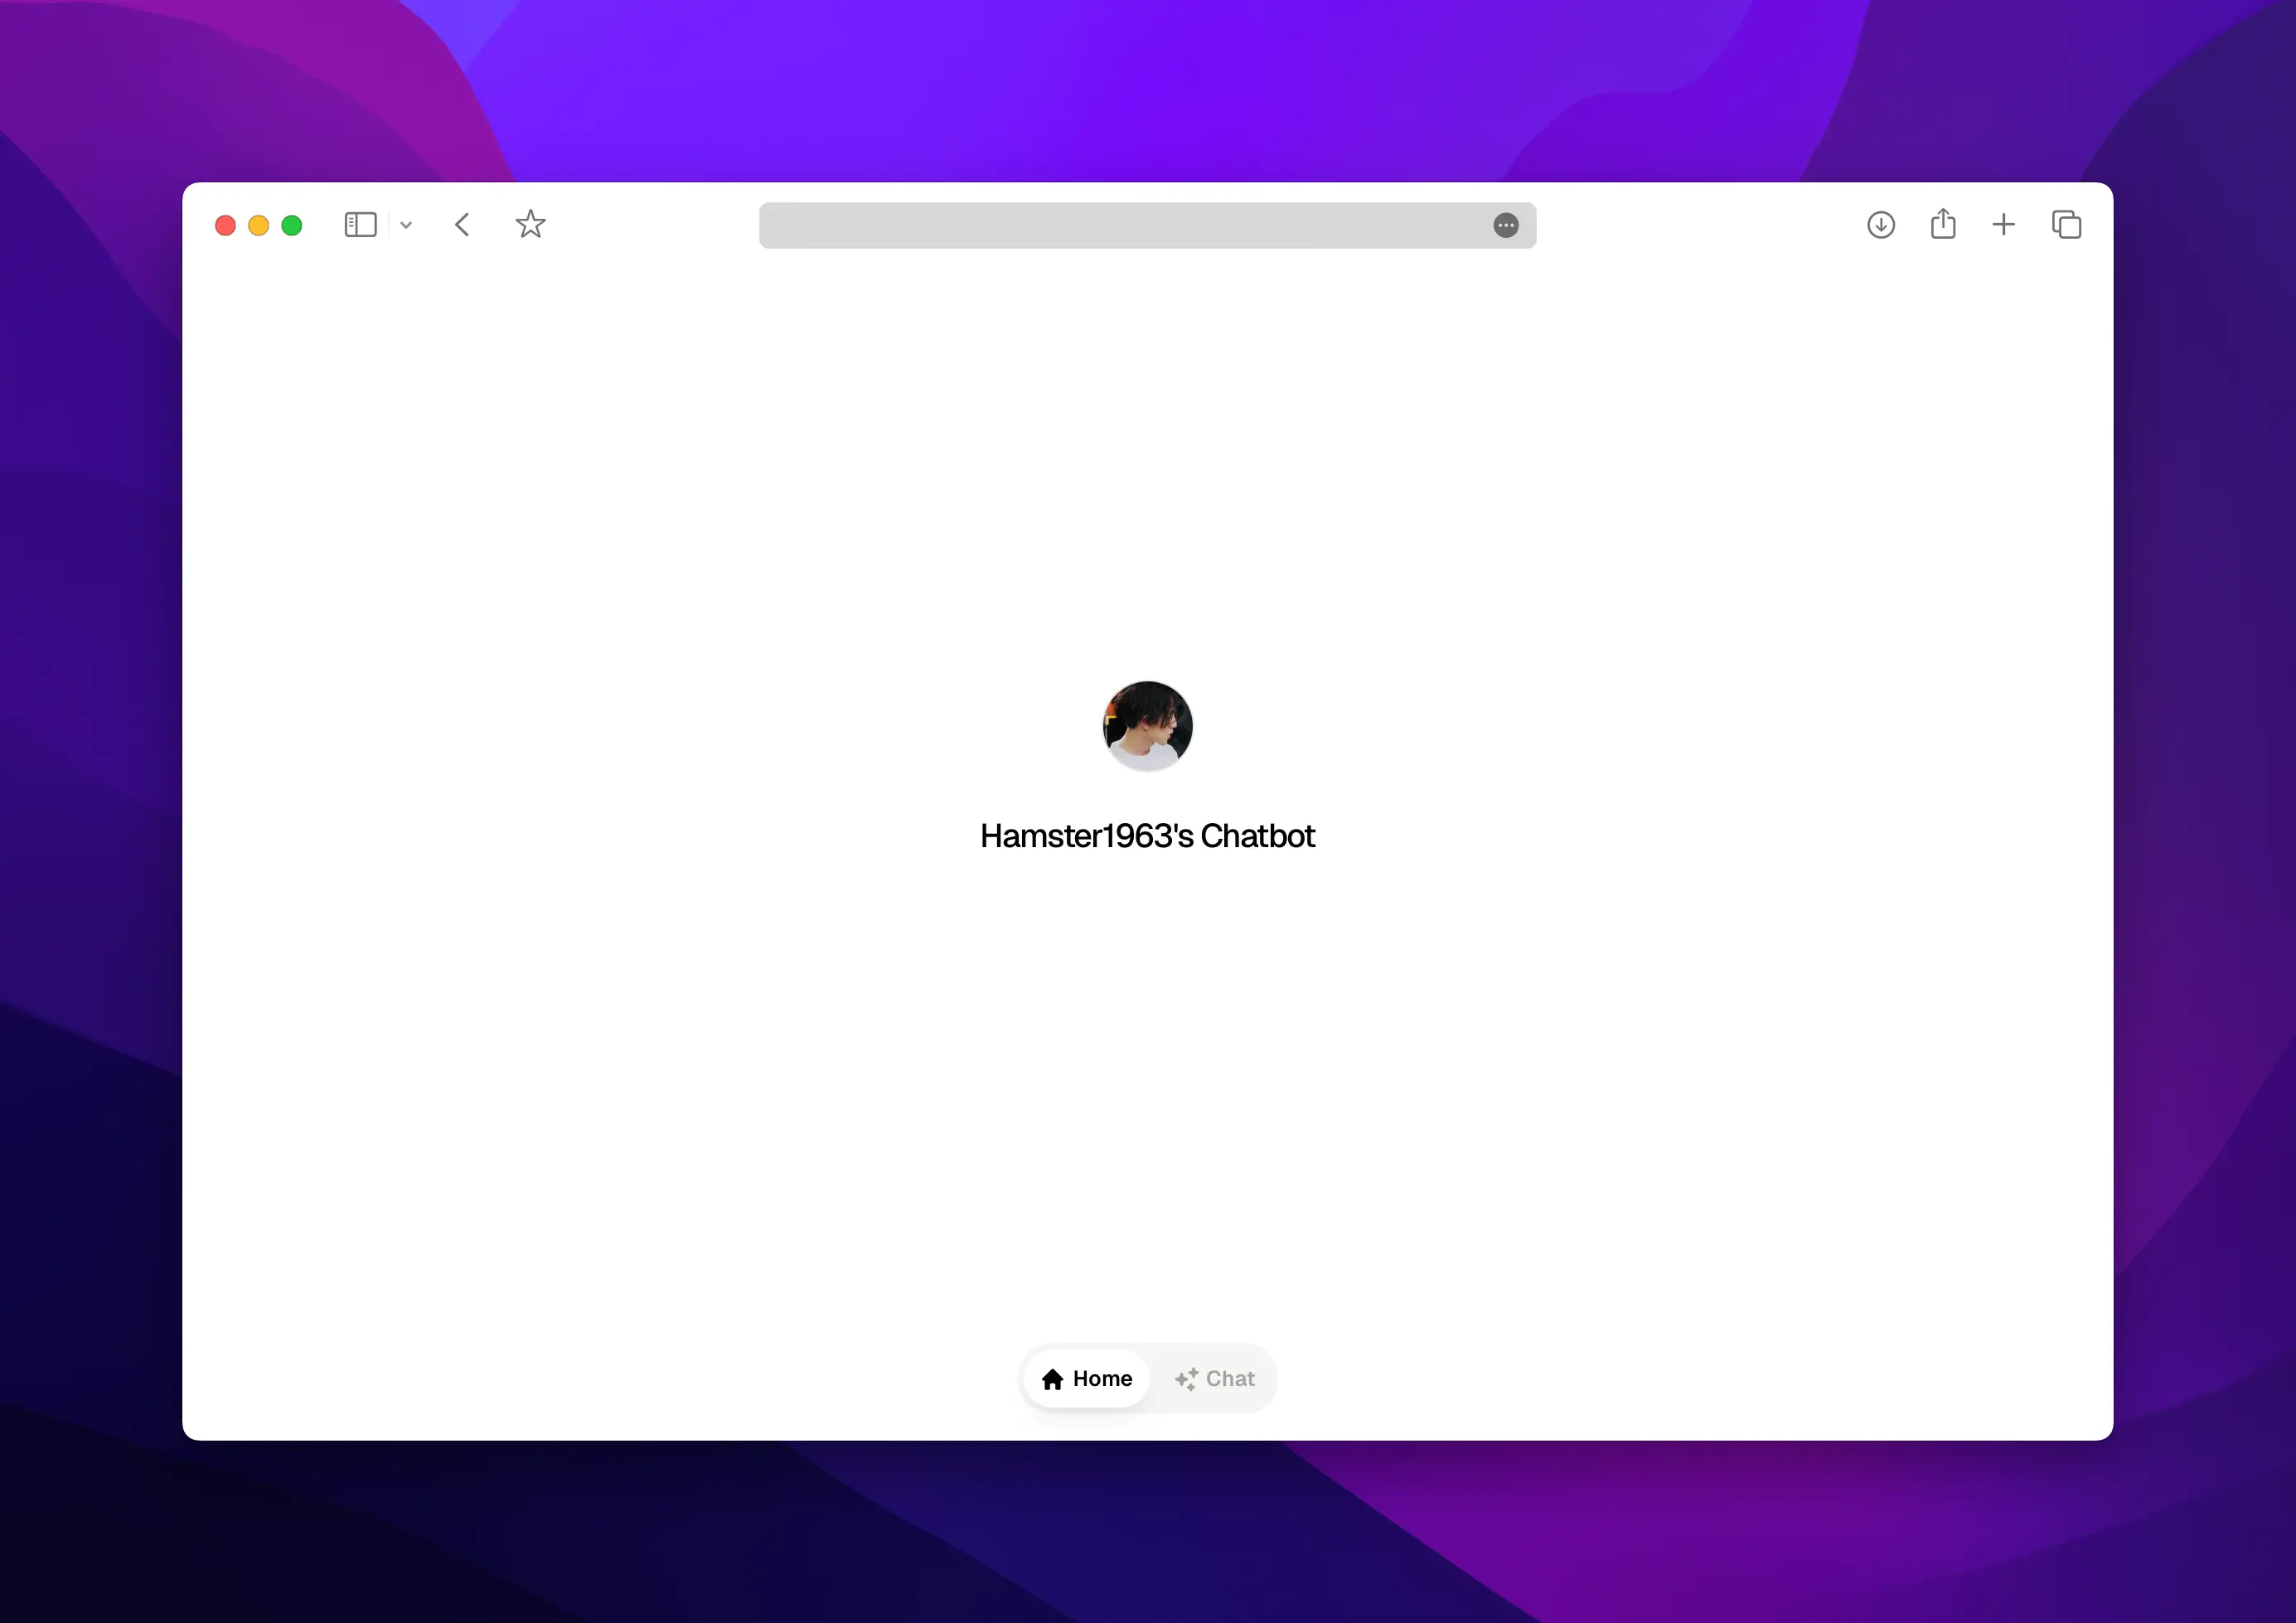Show the tab overview icon
Viewport: 2296px width, 1623px height.
click(2066, 225)
